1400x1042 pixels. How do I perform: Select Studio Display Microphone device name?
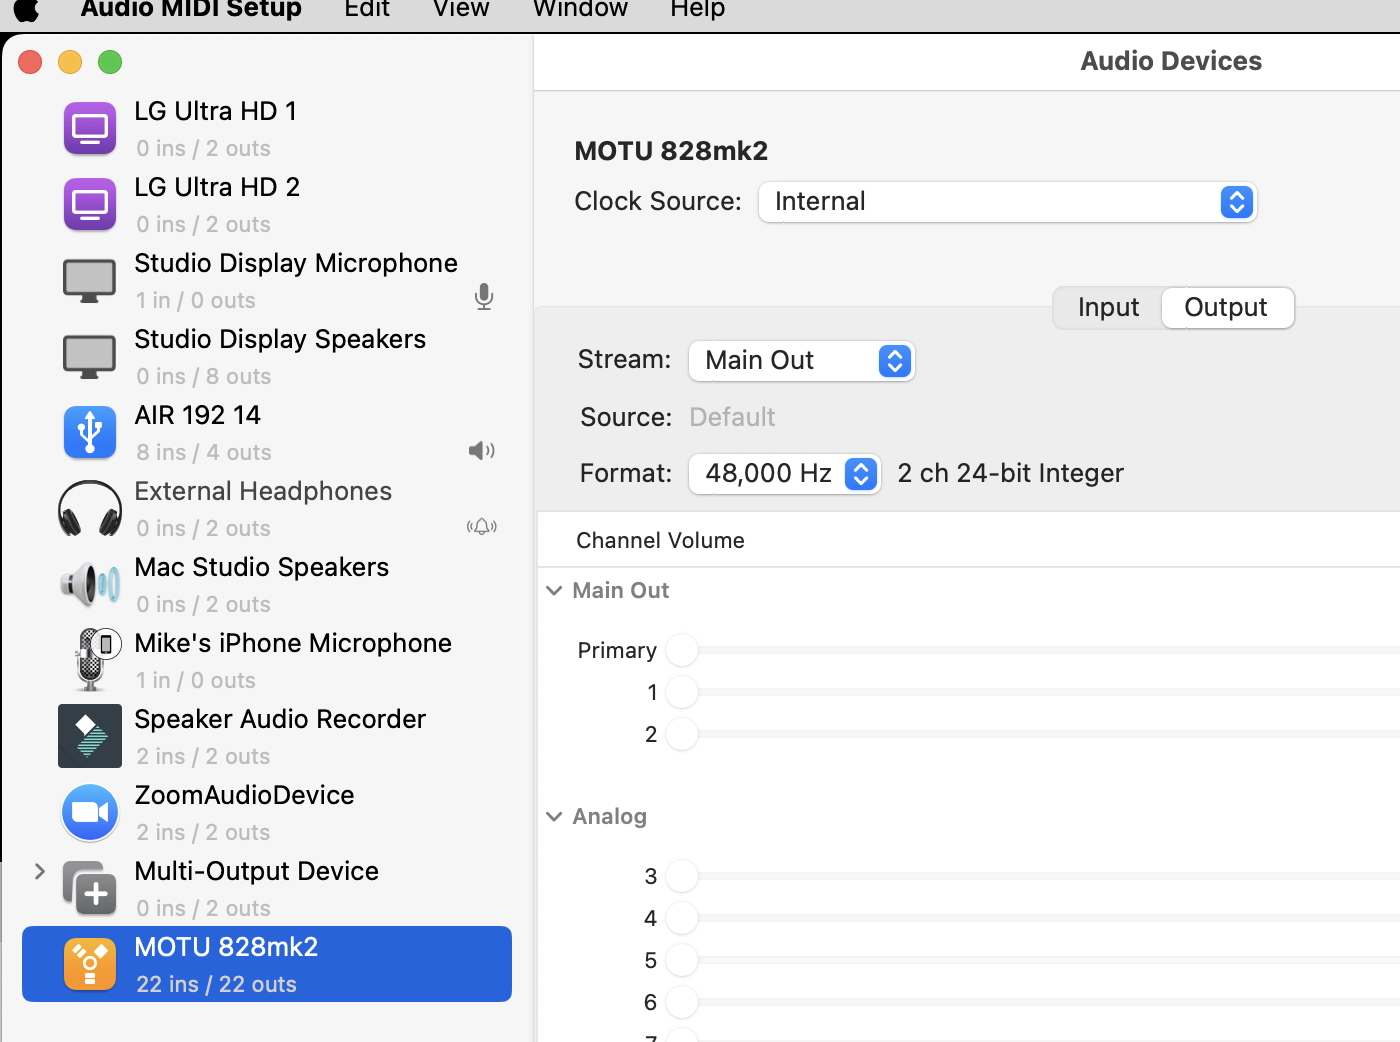click(296, 263)
